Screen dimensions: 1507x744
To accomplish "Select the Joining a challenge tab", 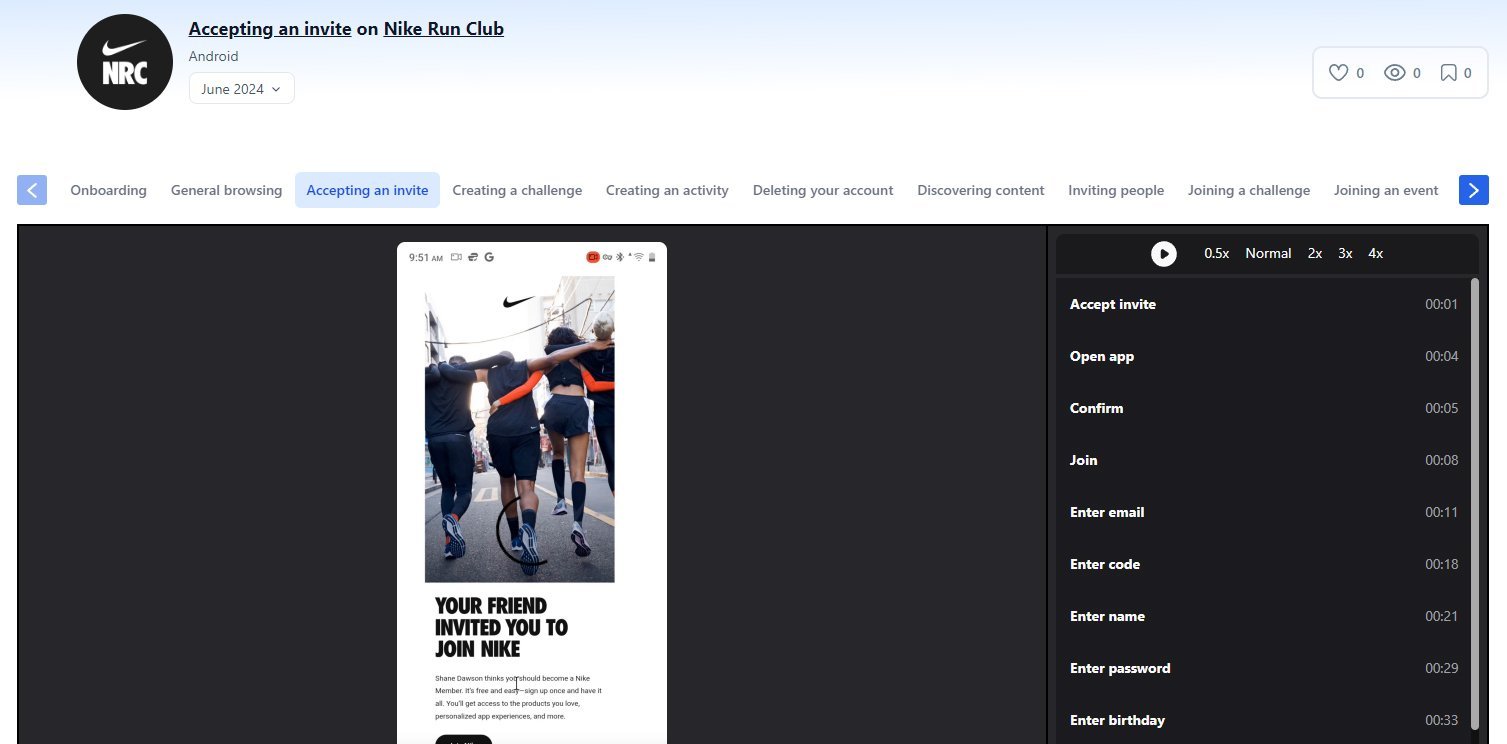I will click(1249, 190).
